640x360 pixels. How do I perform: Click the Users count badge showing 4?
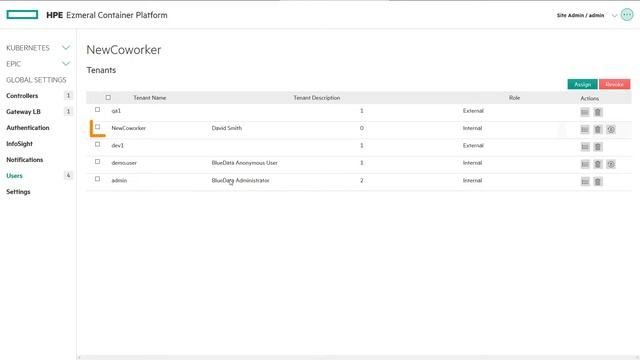pos(68,176)
